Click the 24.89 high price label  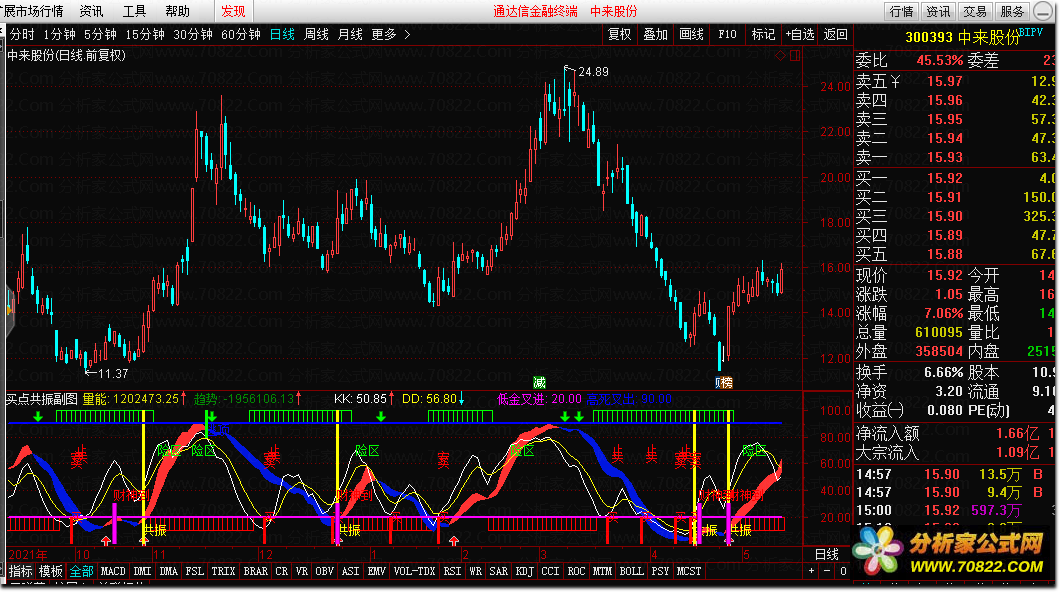pos(593,72)
